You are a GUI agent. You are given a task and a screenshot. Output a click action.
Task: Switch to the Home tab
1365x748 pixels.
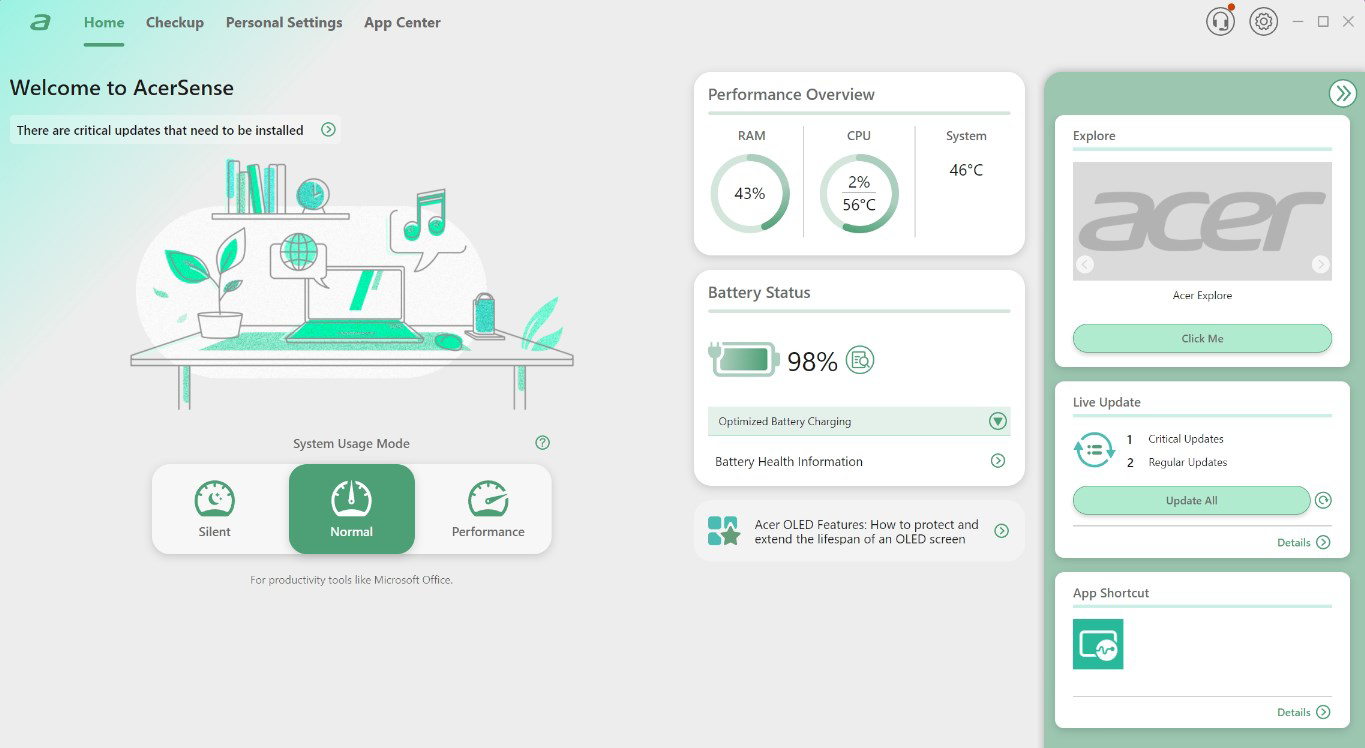pyautogui.click(x=104, y=22)
